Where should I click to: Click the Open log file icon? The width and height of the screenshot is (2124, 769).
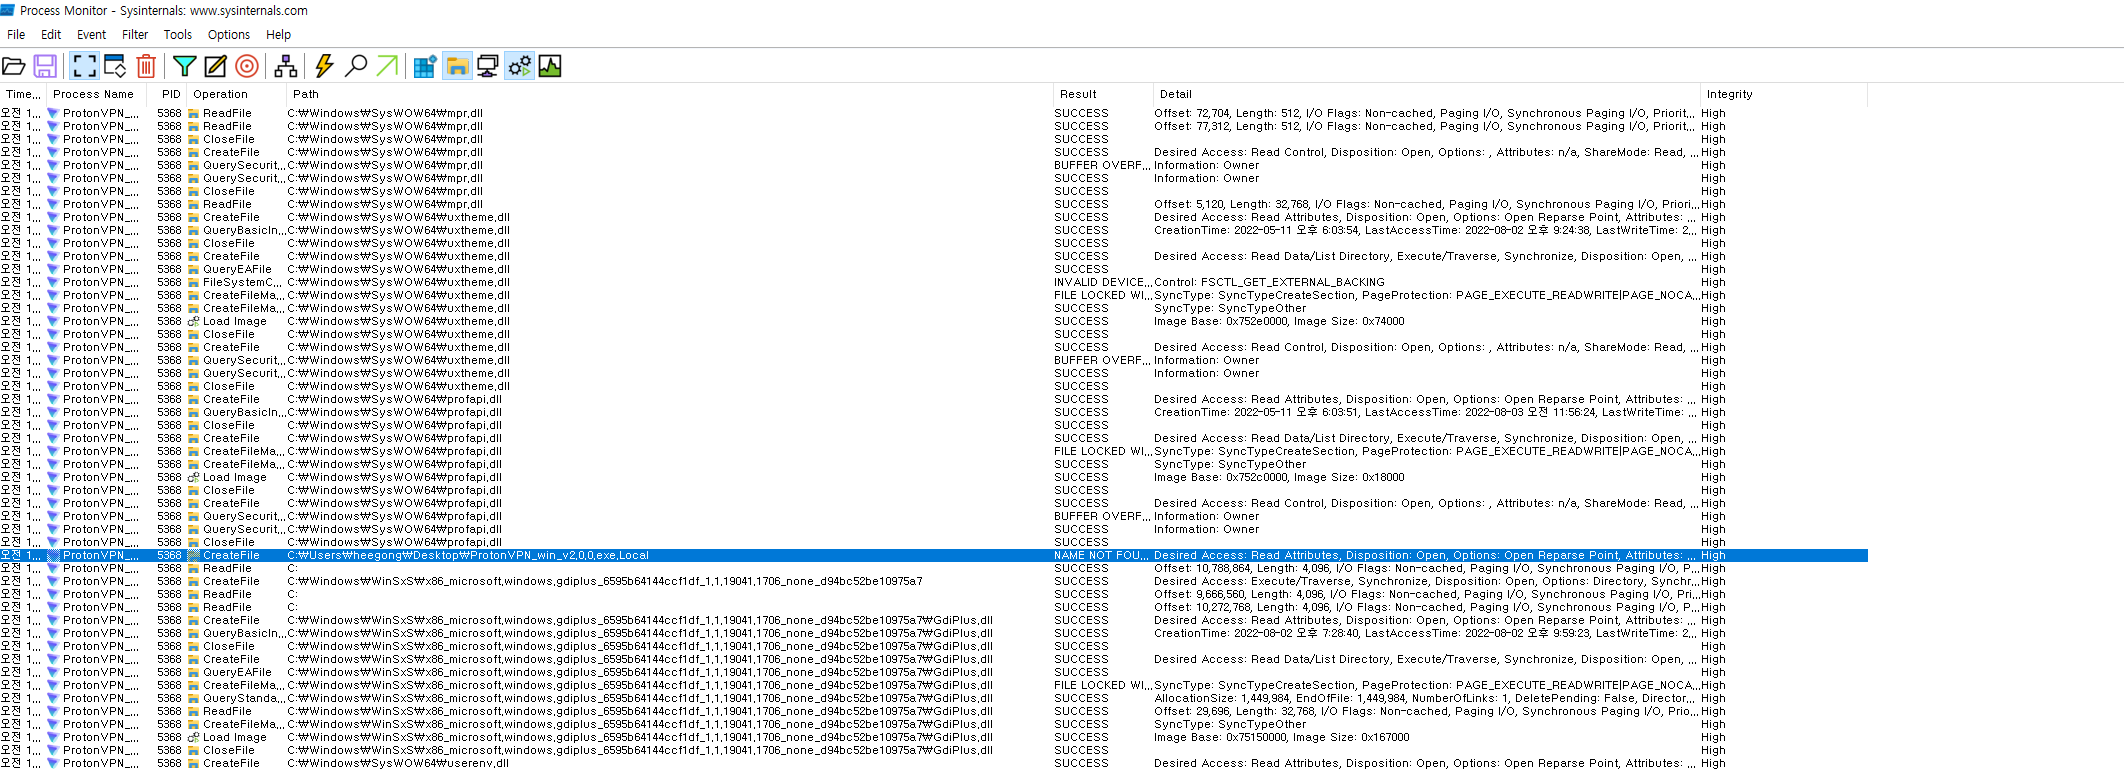[14, 66]
